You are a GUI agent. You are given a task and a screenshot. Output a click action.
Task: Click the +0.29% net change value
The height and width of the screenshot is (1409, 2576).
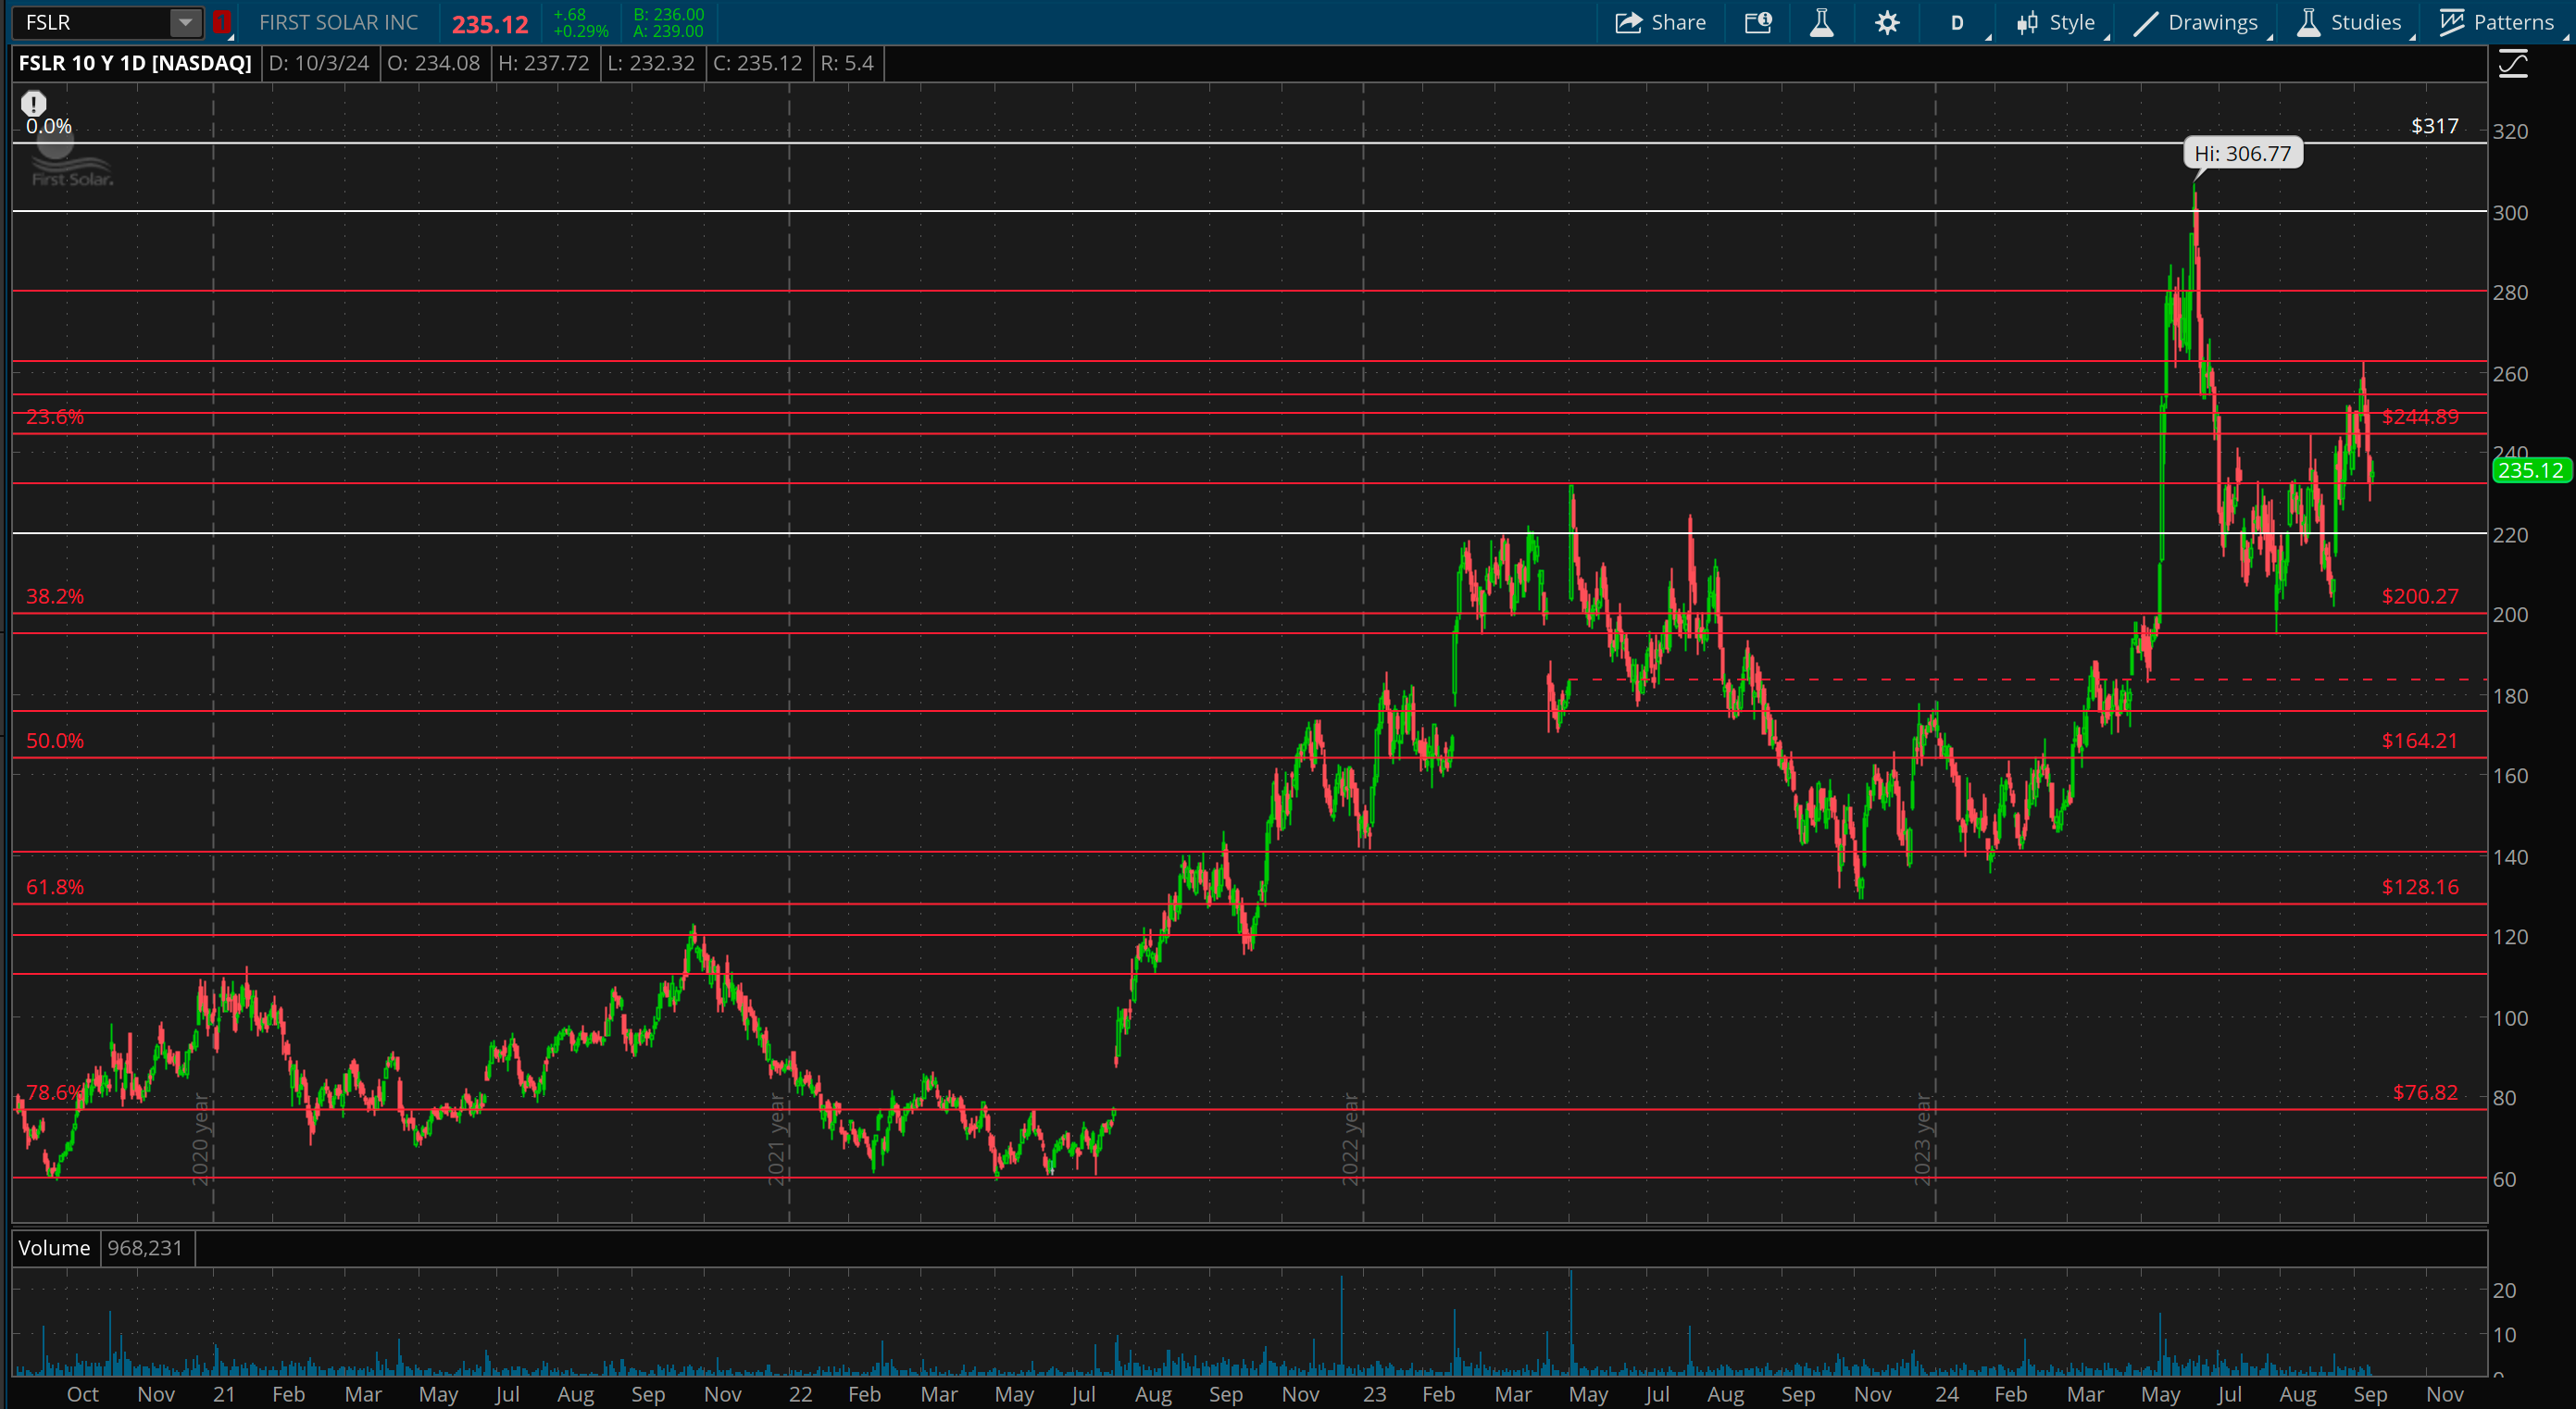tap(580, 31)
